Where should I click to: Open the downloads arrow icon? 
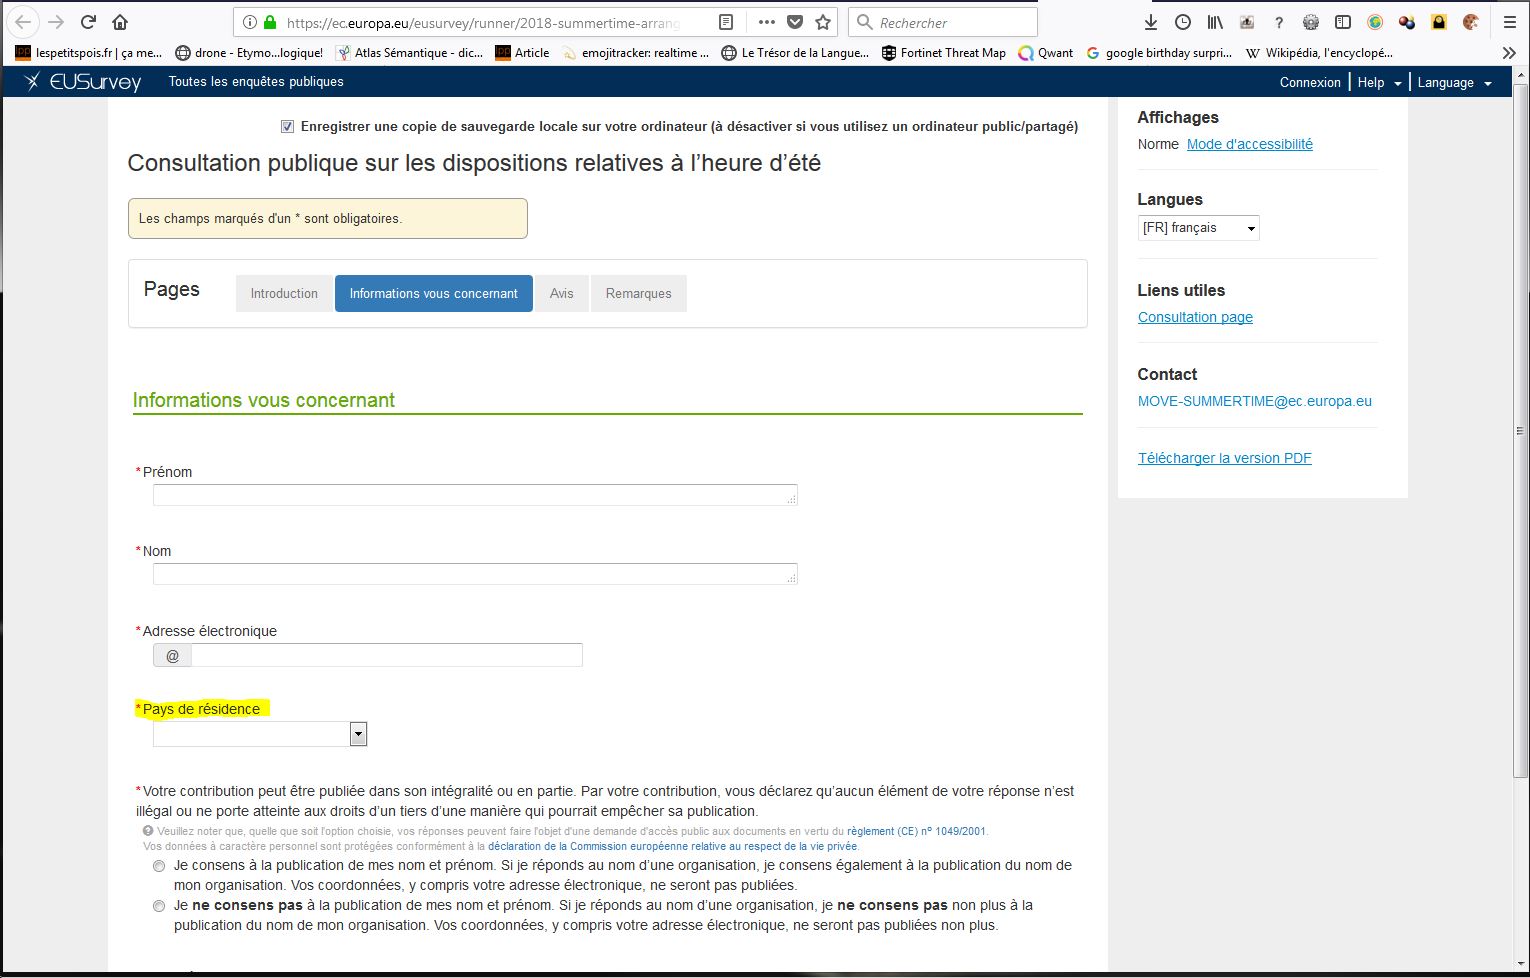pyautogui.click(x=1151, y=22)
